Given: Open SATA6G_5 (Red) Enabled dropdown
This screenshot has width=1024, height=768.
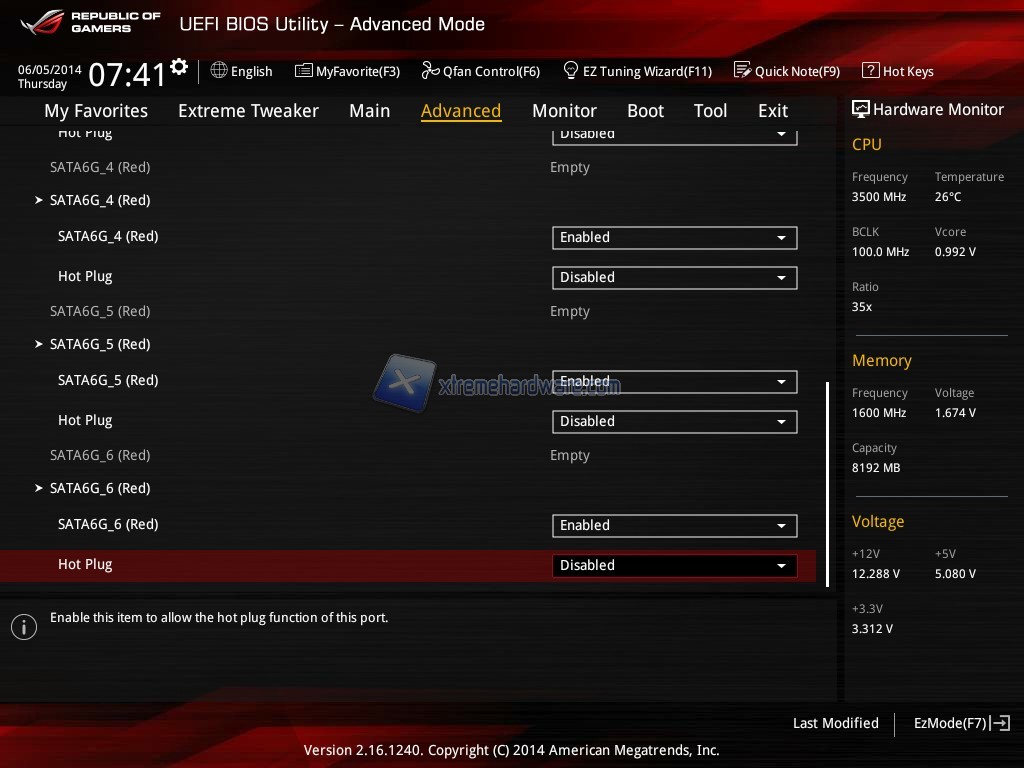Looking at the screenshot, I should (674, 382).
